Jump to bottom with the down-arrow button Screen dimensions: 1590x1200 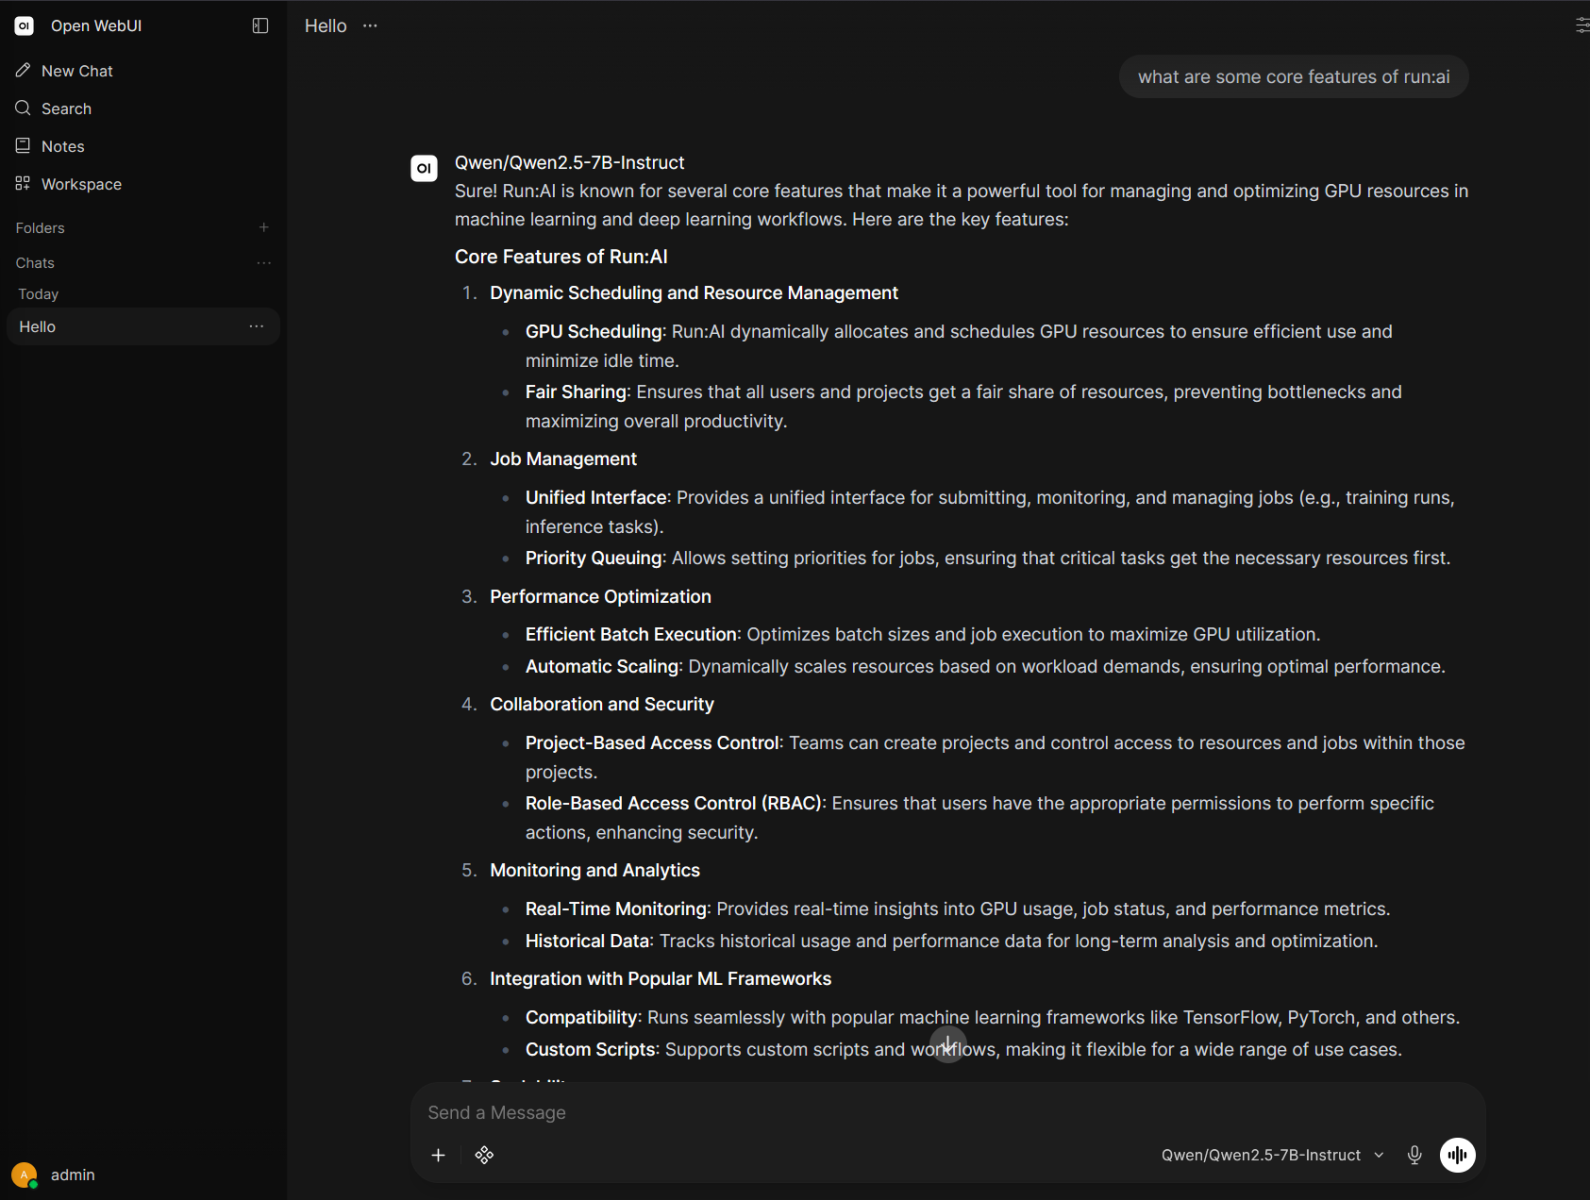point(948,1045)
